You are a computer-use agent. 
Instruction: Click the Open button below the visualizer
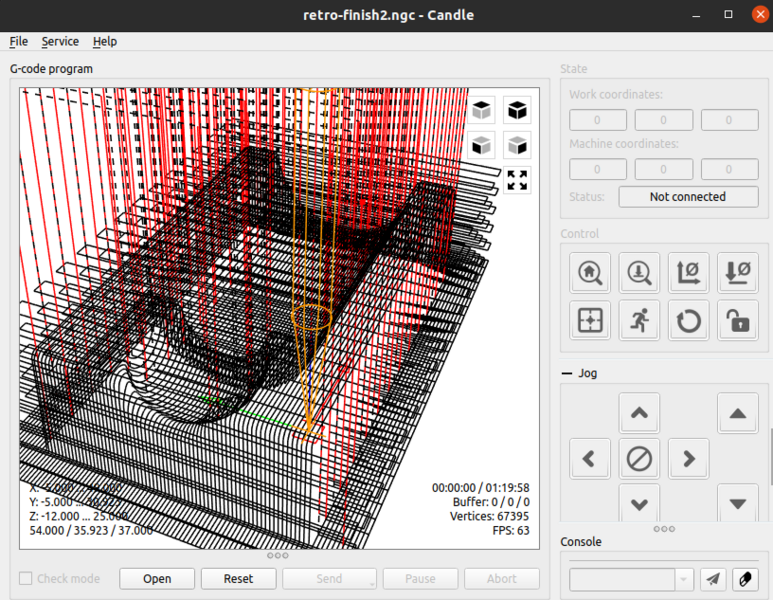coord(157,579)
